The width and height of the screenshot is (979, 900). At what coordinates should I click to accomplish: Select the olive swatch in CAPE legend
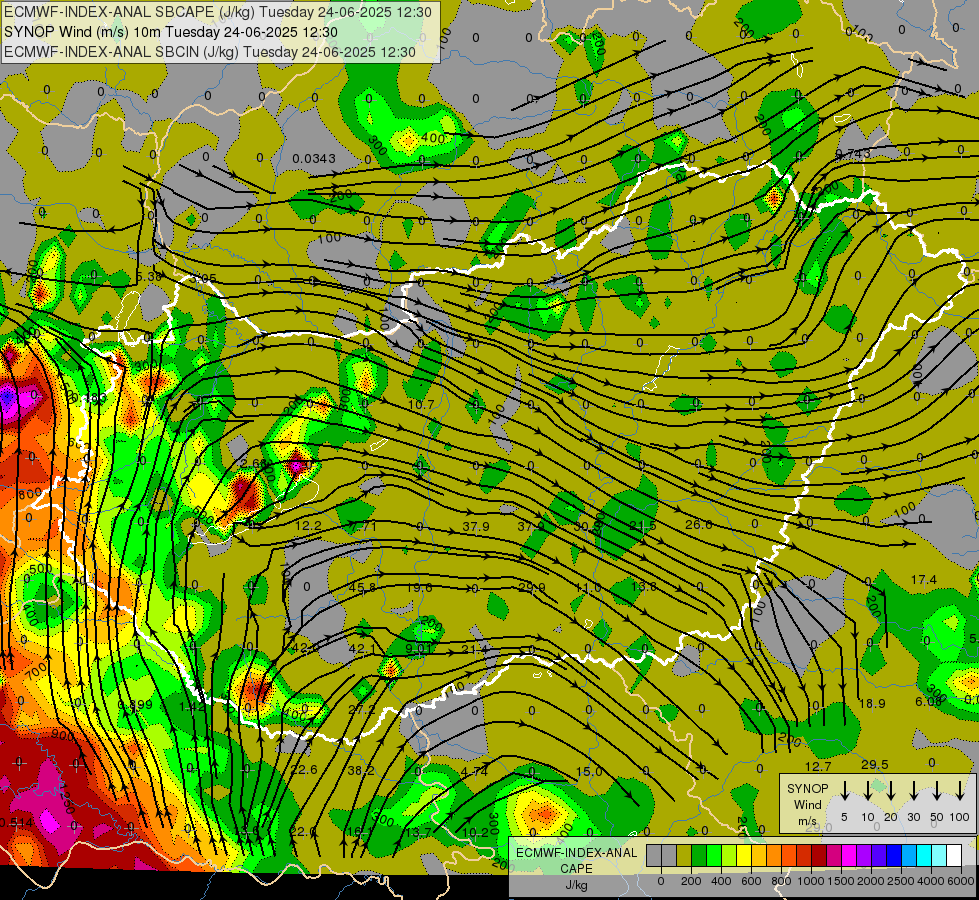684,855
